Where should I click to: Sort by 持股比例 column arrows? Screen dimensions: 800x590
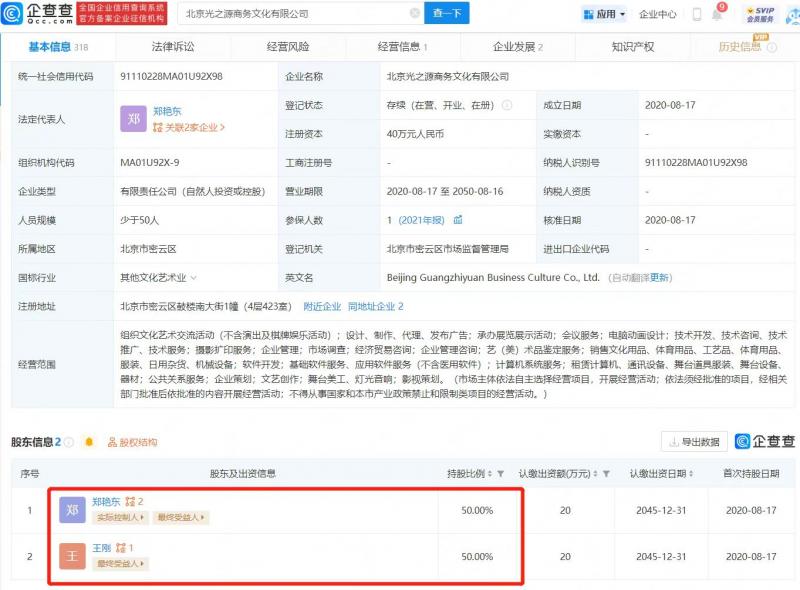pos(490,474)
